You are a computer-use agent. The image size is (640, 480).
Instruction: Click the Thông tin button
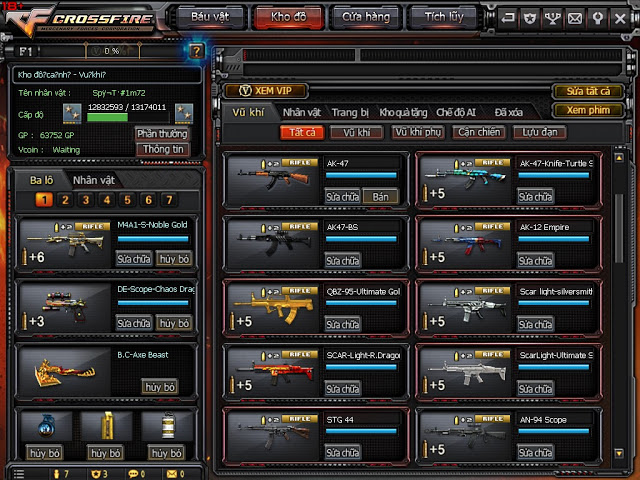coord(163,149)
